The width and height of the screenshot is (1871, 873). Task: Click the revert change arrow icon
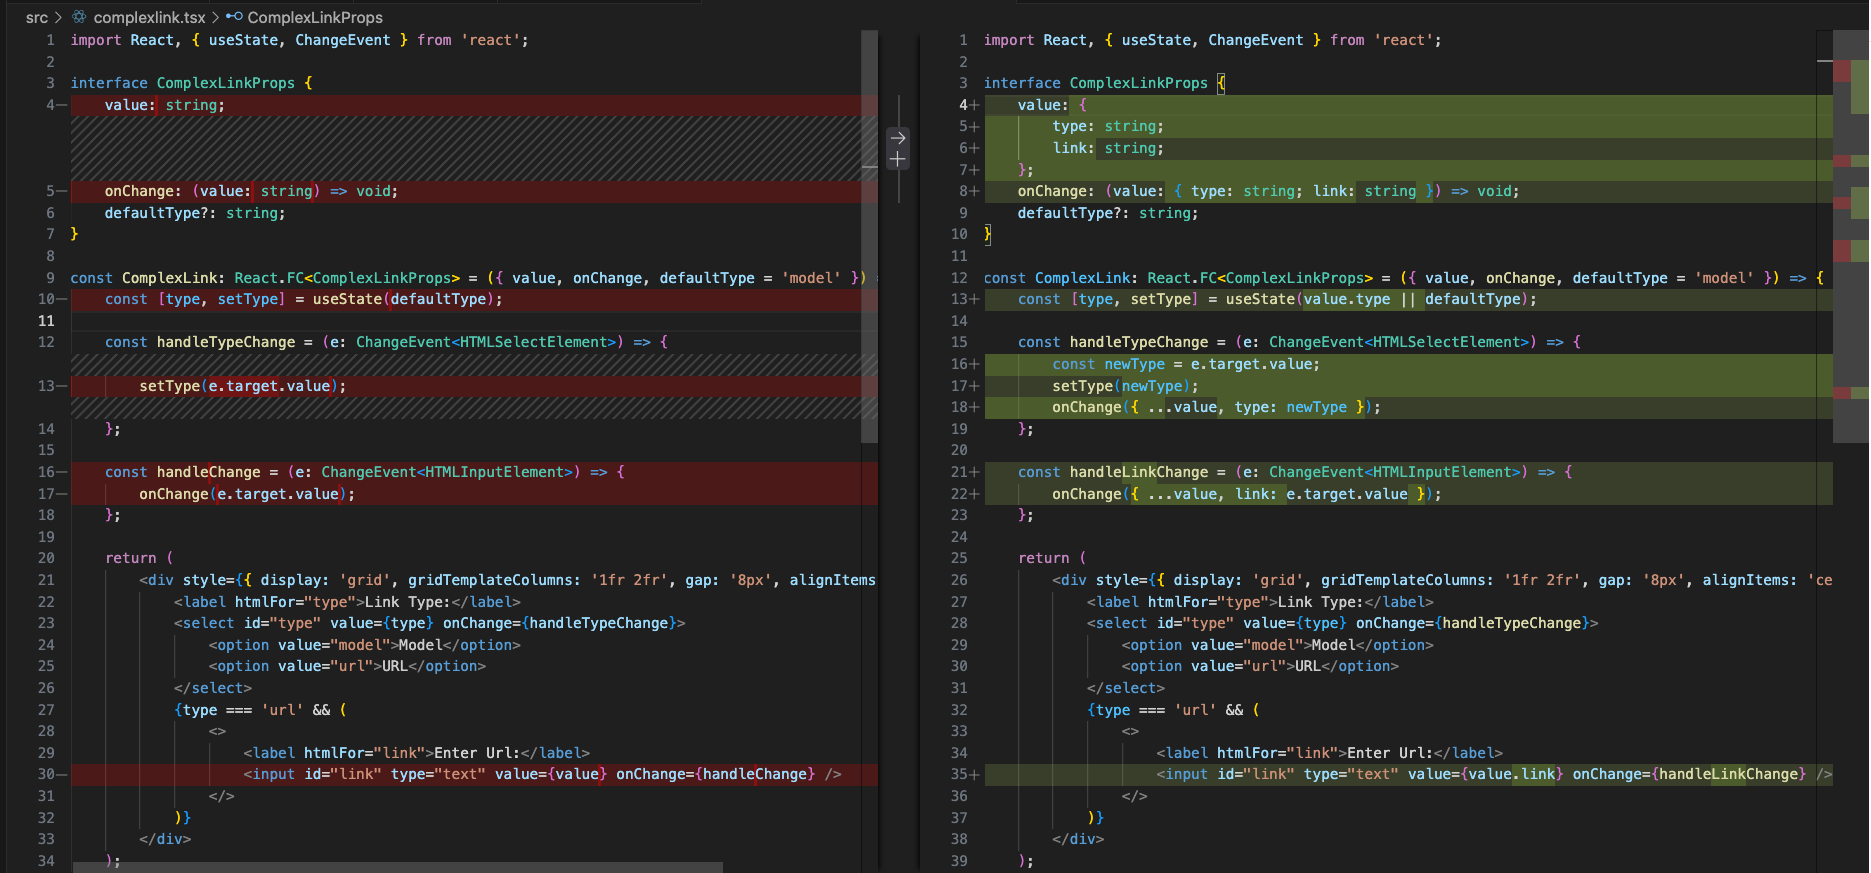click(898, 138)
